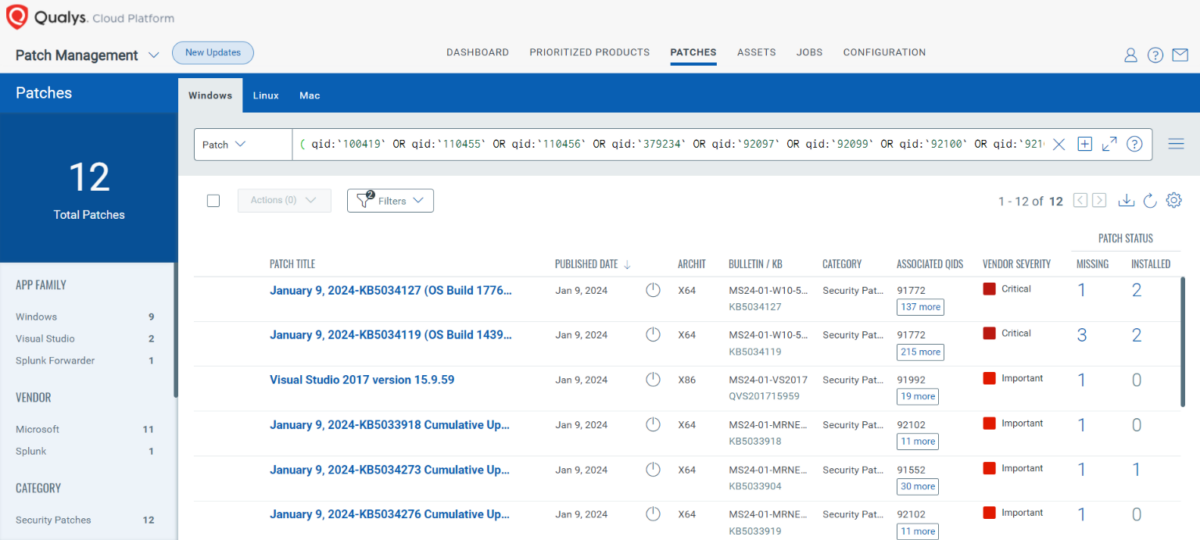Viewport: 1200px width, 540px height.
Task: Toggle the select all patches checkbox
Action: click(213, 201)
